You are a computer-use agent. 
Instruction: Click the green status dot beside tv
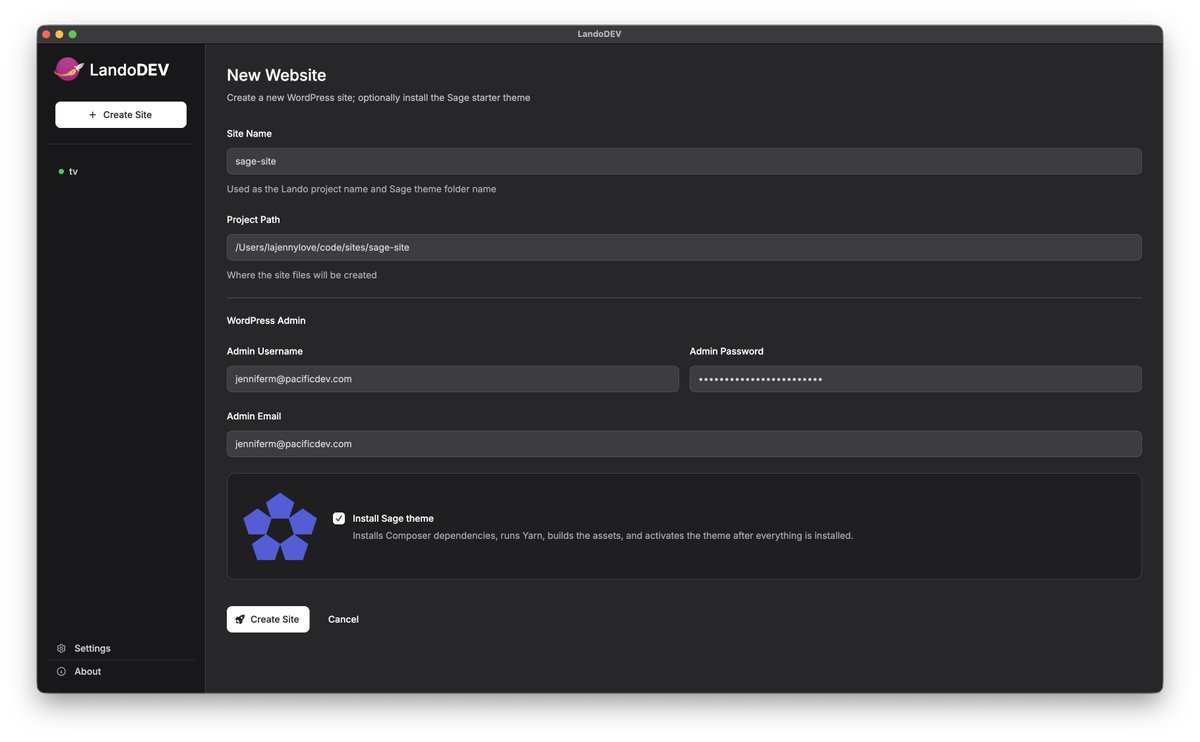(x=60, y=171)
